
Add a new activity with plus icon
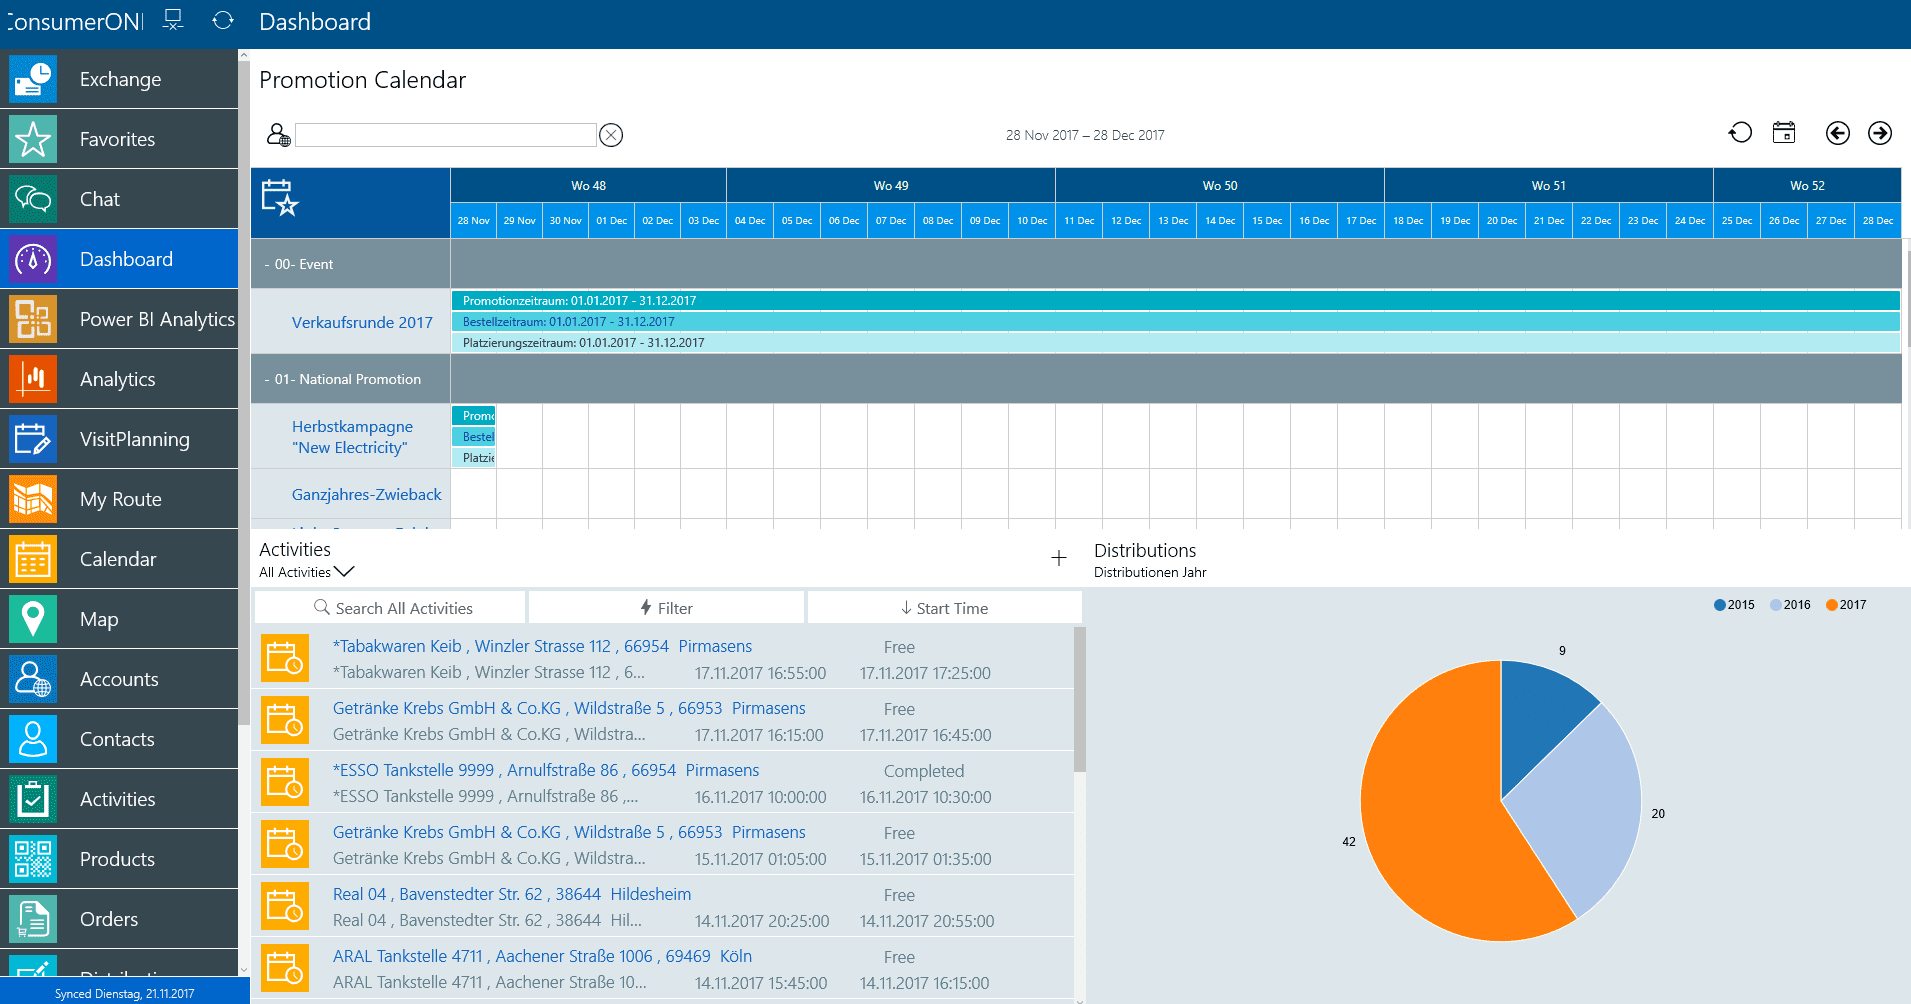tap(1059, 558)
